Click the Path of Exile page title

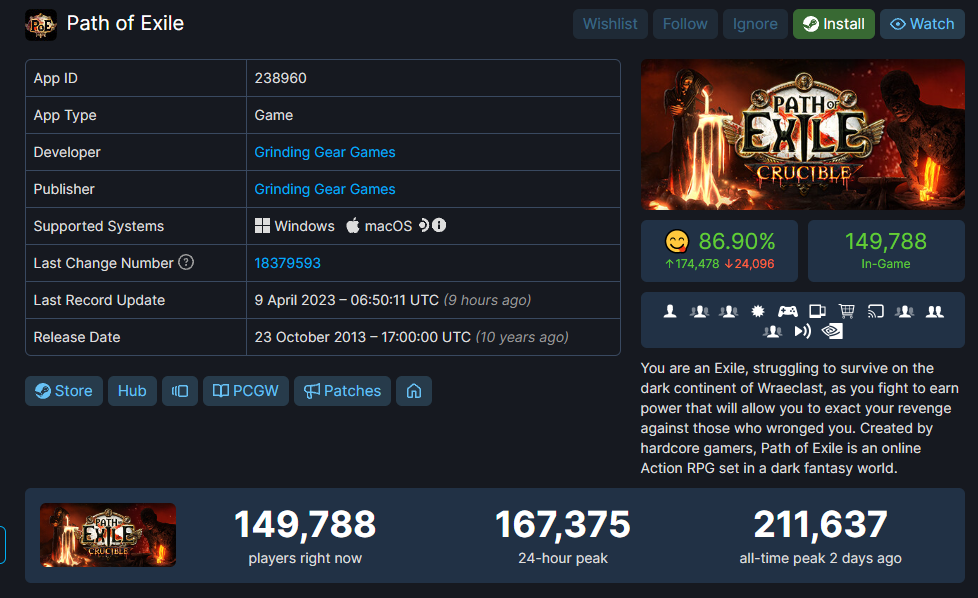pos(125,23)
